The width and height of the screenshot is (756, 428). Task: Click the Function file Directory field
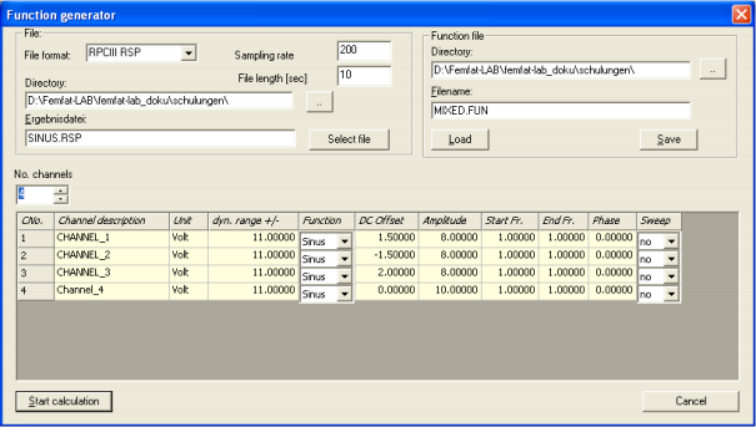click(x=561, y=70)
